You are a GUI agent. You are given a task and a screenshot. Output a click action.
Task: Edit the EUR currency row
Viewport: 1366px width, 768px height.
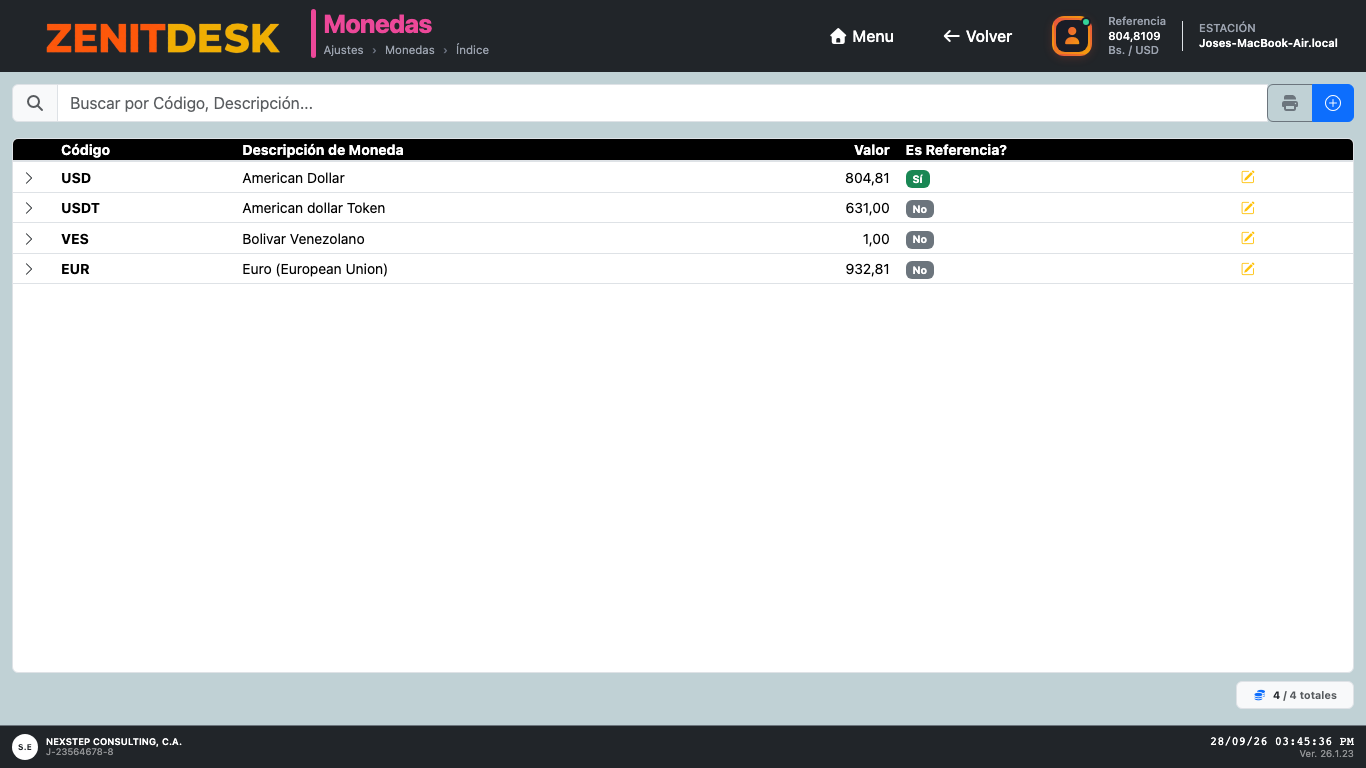click(x=1247, y=269)
